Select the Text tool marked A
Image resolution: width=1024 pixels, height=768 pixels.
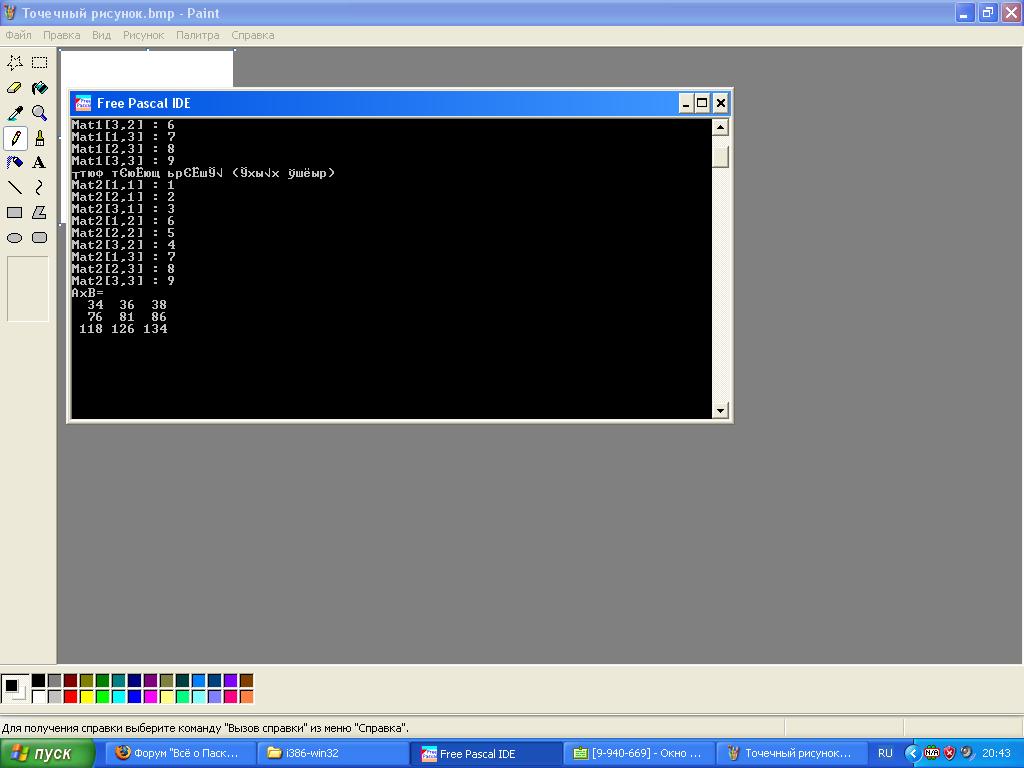(x=39, y=162)
